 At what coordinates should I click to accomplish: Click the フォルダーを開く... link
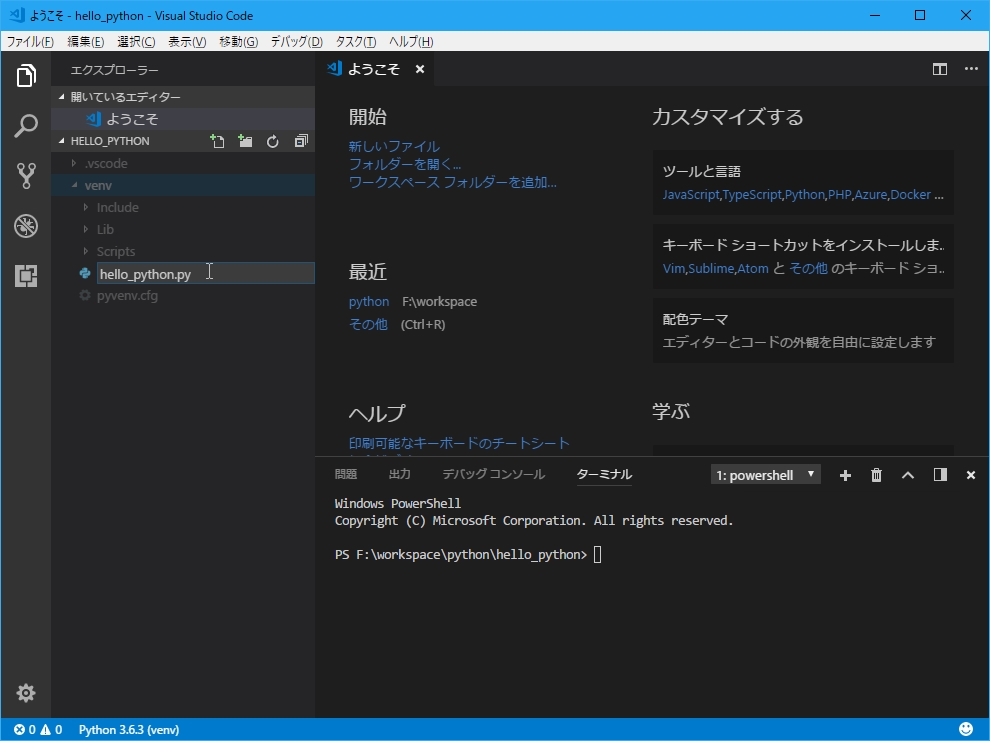pos(405,164)
